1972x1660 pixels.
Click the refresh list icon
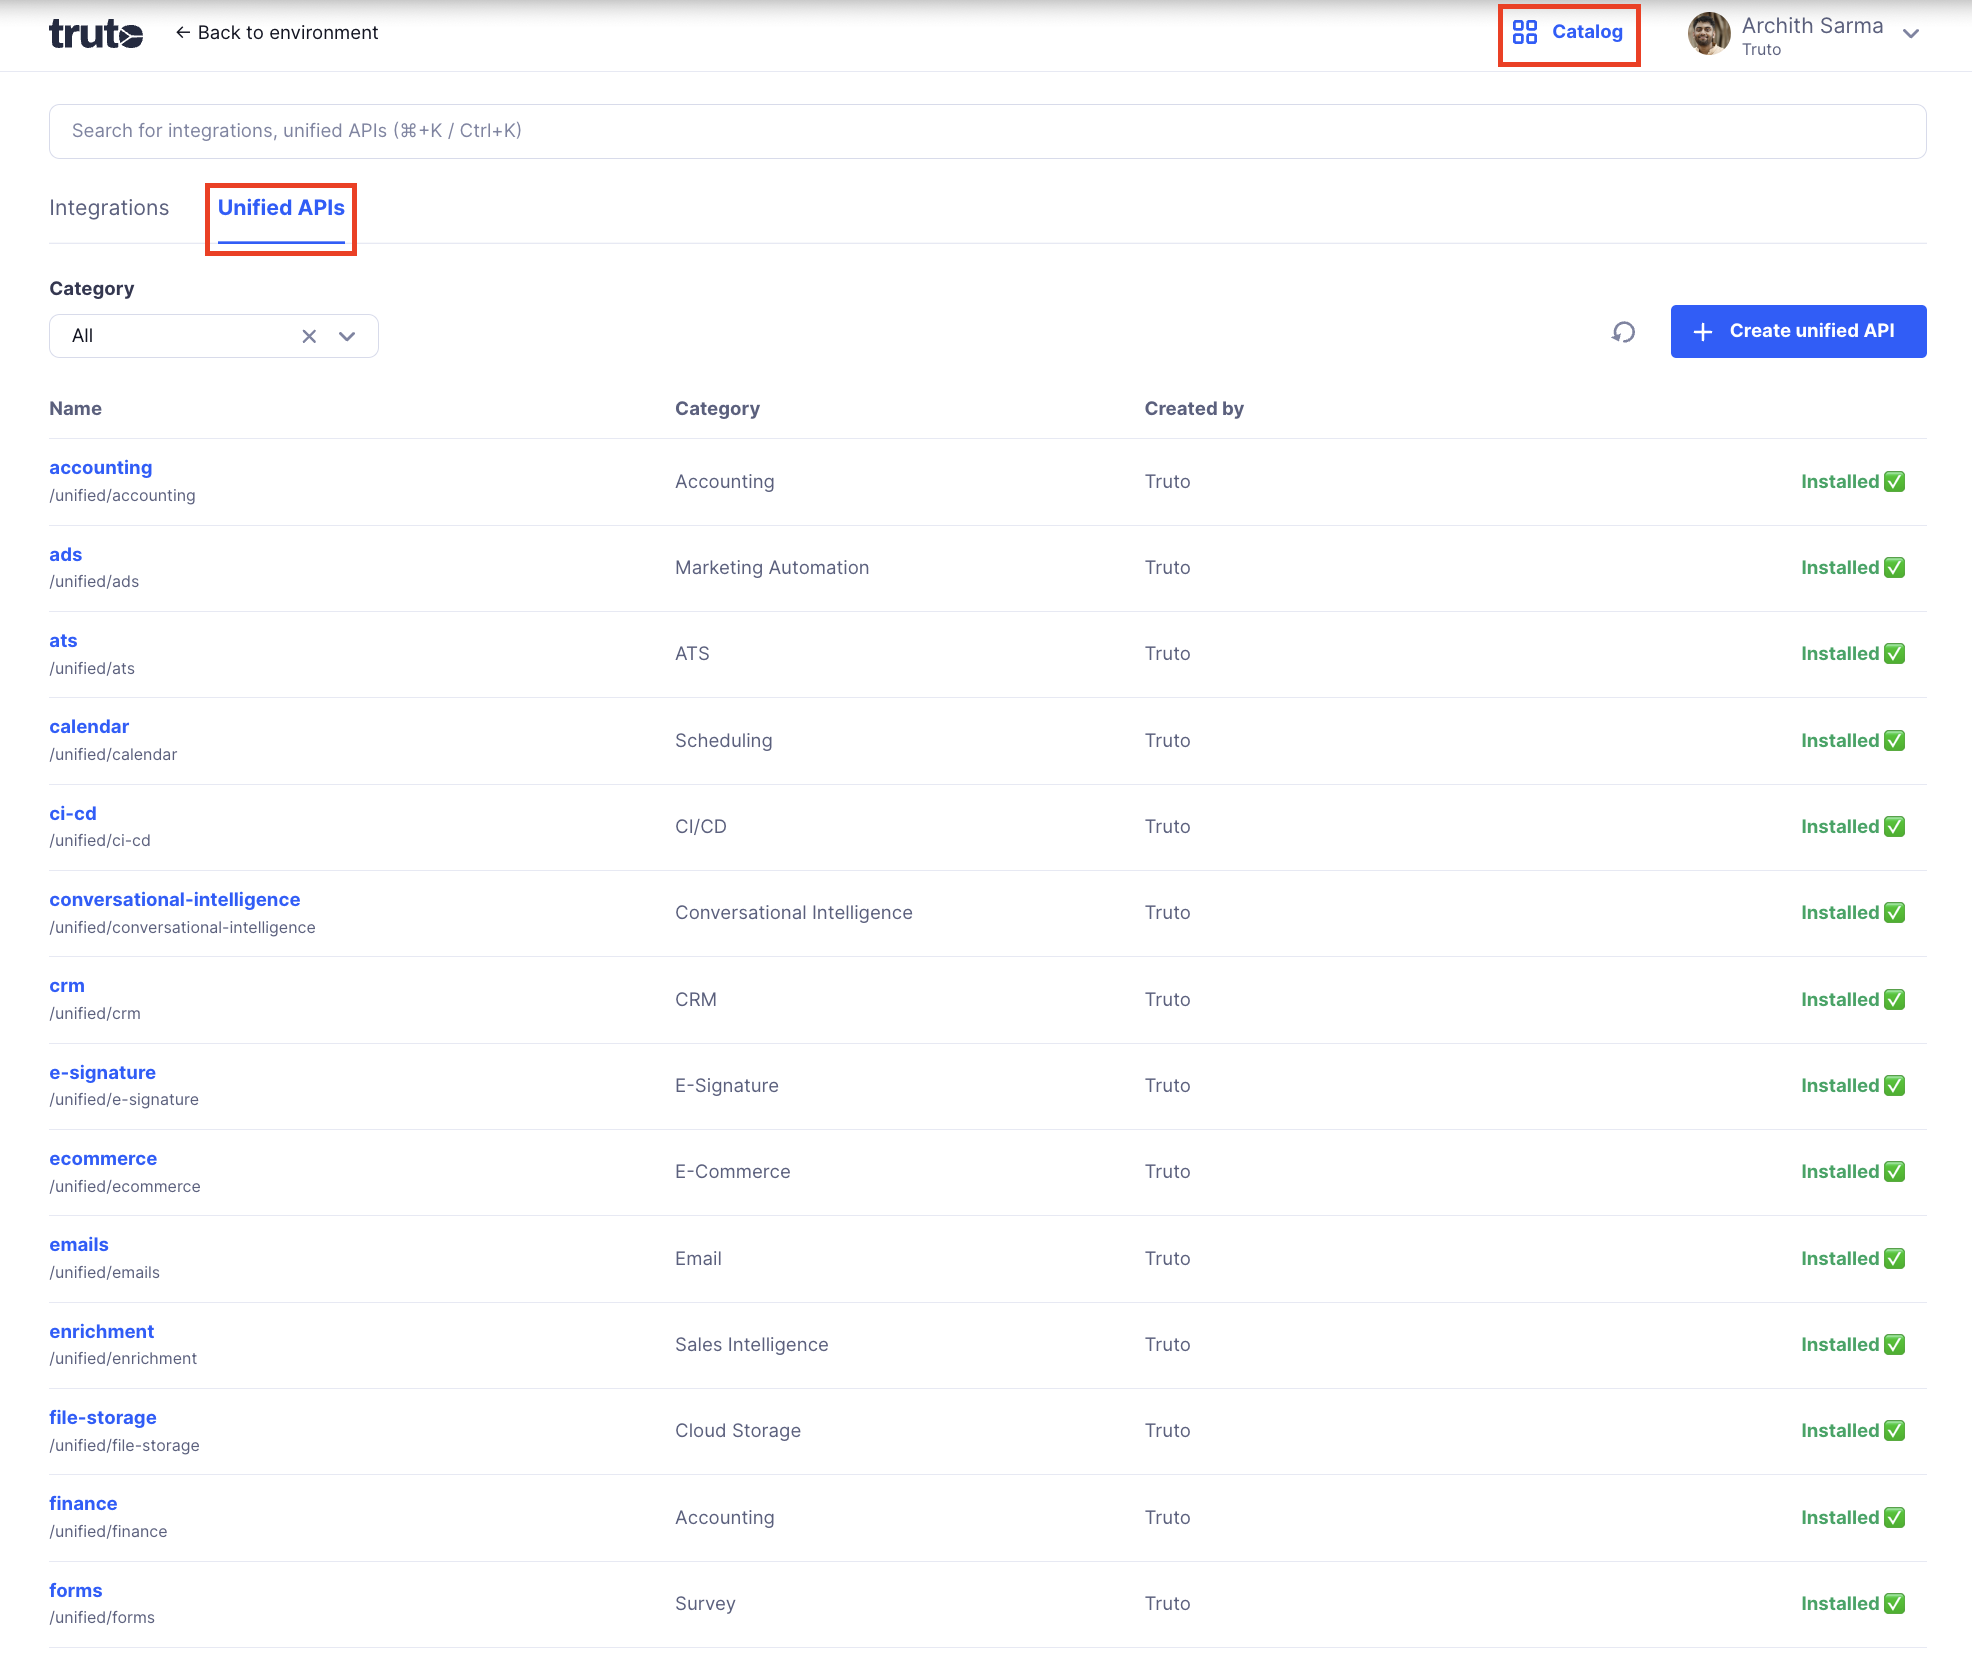(1623, 332)
